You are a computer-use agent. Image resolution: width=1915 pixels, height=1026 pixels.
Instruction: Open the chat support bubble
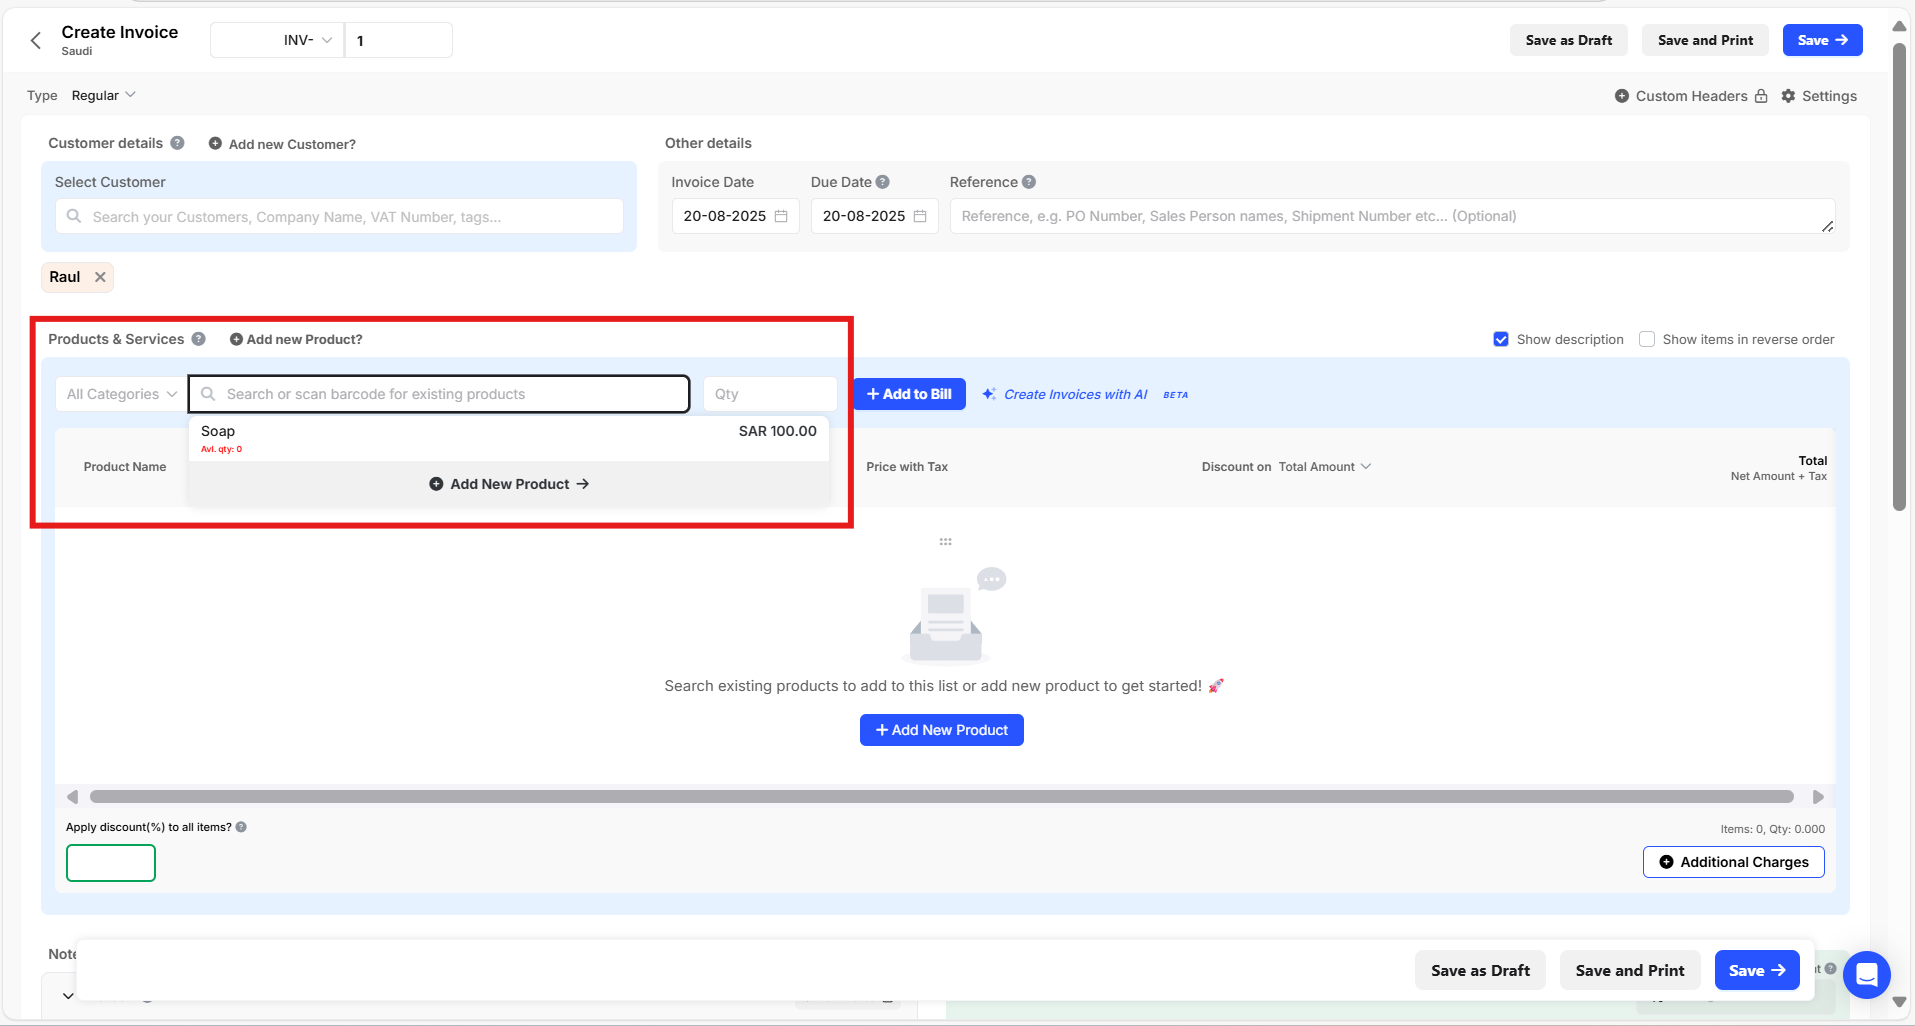point(1866,974)
